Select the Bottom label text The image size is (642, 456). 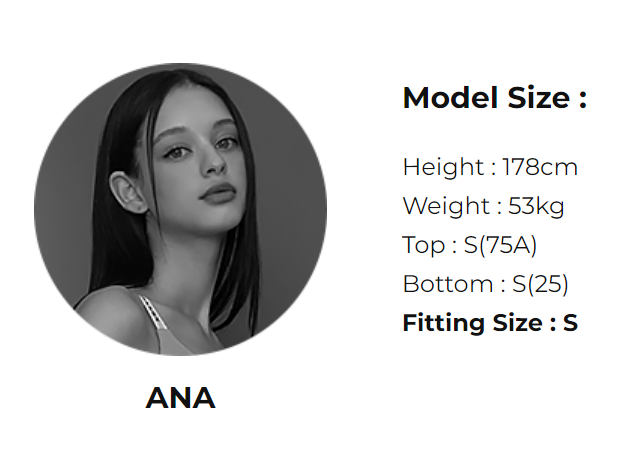448,284
